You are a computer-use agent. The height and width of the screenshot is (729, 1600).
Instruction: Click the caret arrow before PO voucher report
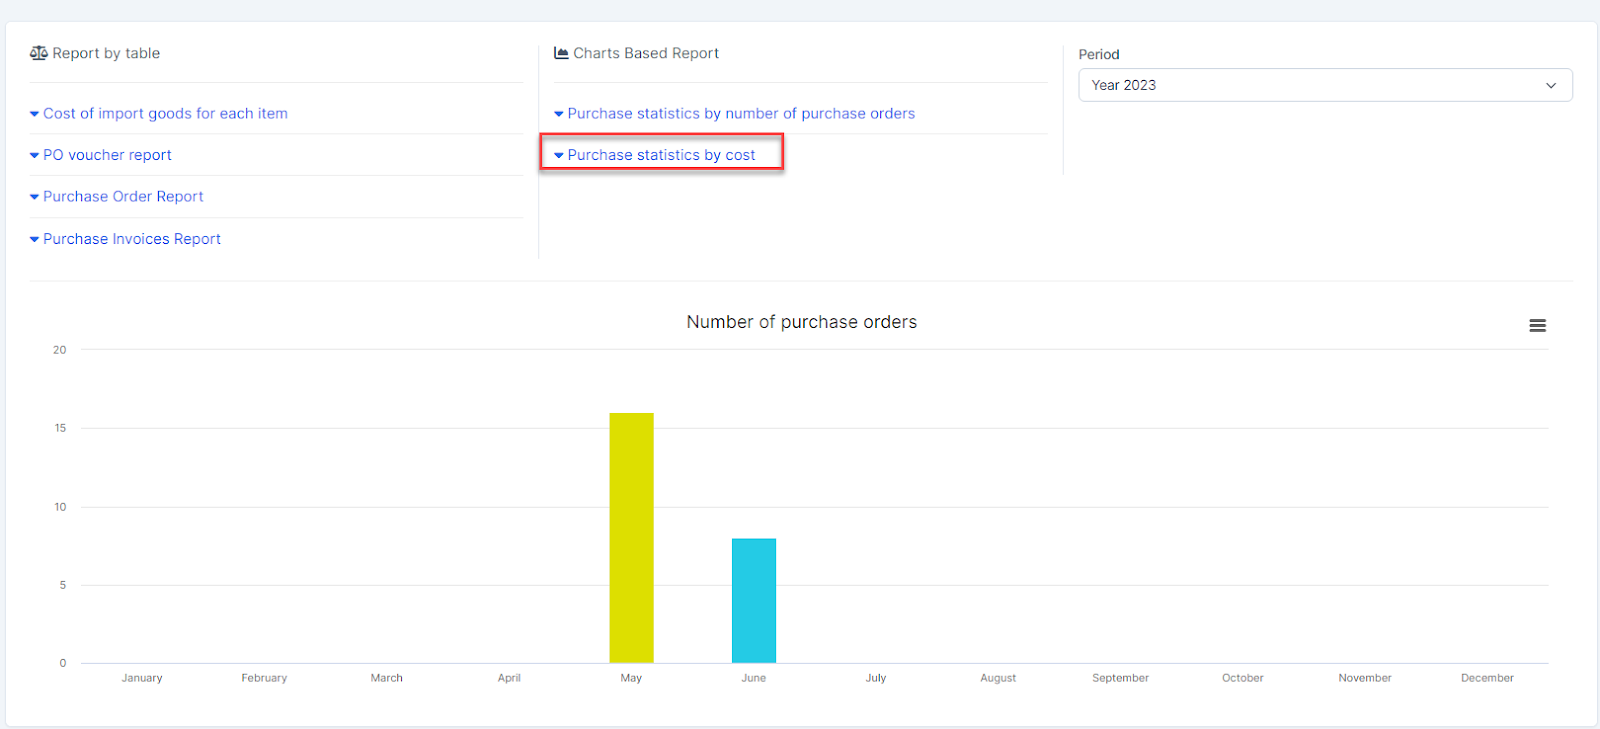coord(35,156)
